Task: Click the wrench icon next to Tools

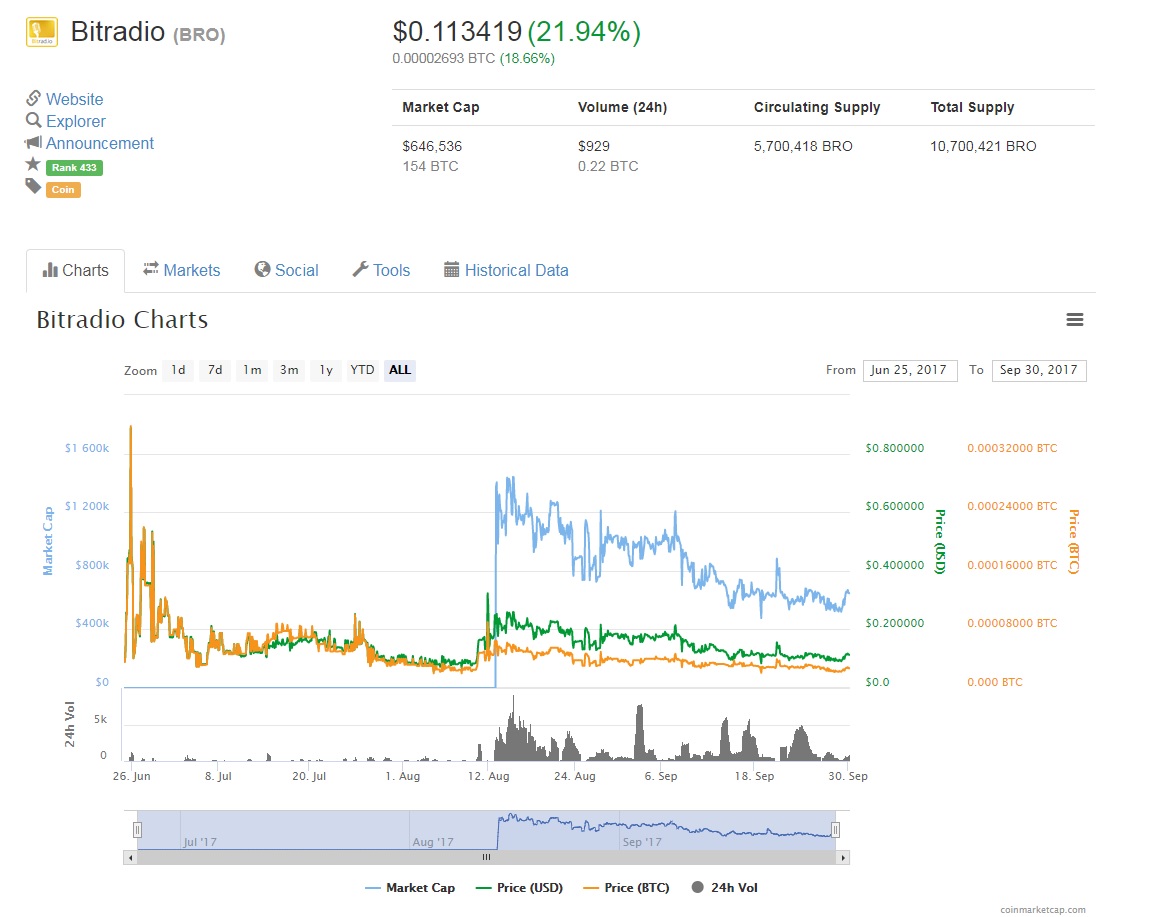Action: [360, 269]
